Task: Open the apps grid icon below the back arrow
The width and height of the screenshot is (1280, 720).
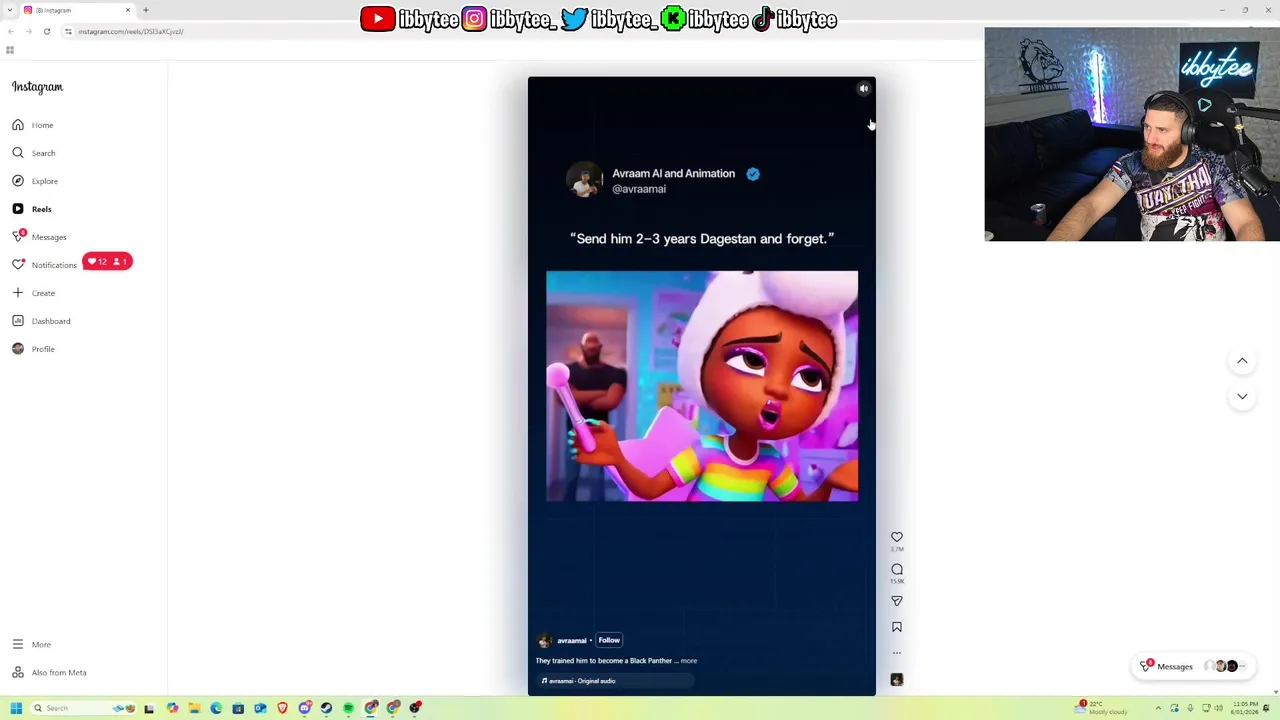Action: [x=10, y=50]
